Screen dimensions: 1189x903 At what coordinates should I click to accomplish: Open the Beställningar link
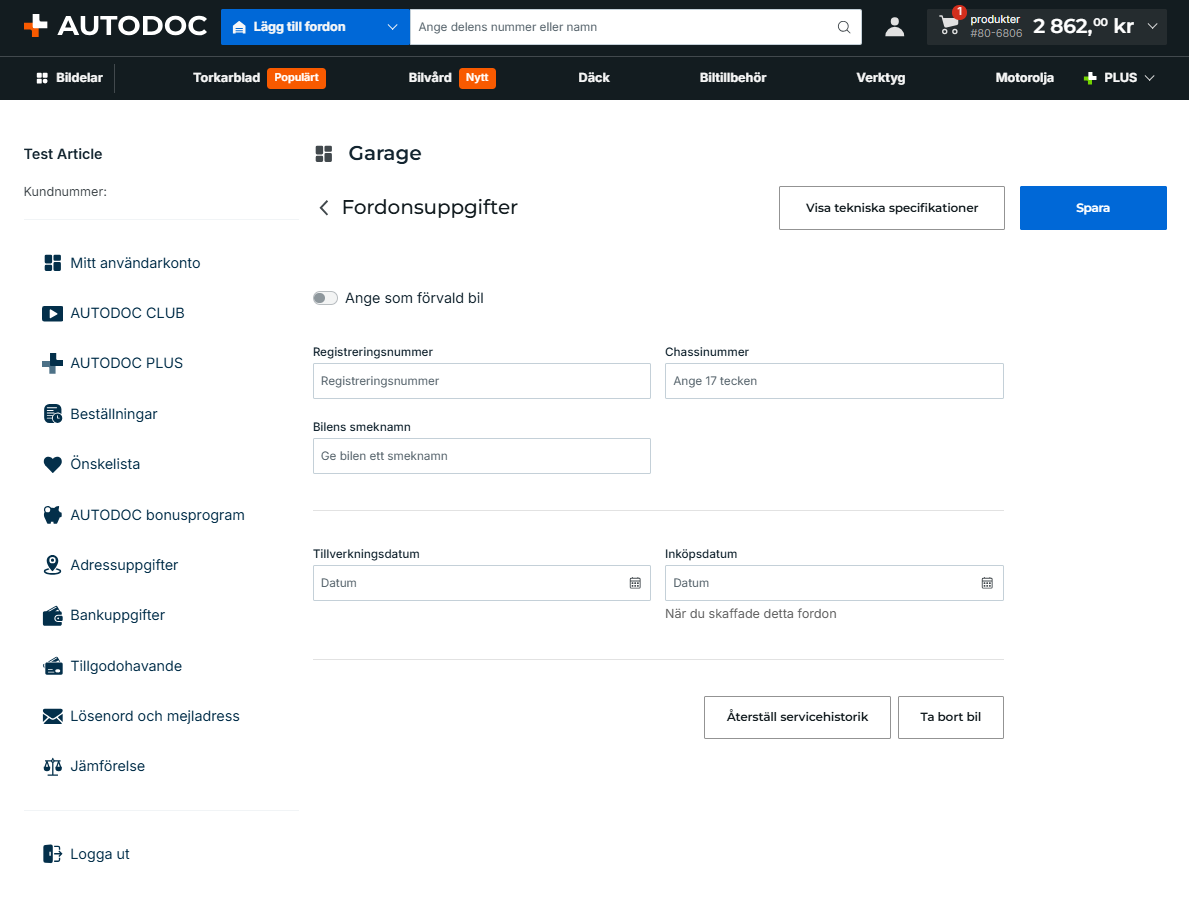(114, 414)
